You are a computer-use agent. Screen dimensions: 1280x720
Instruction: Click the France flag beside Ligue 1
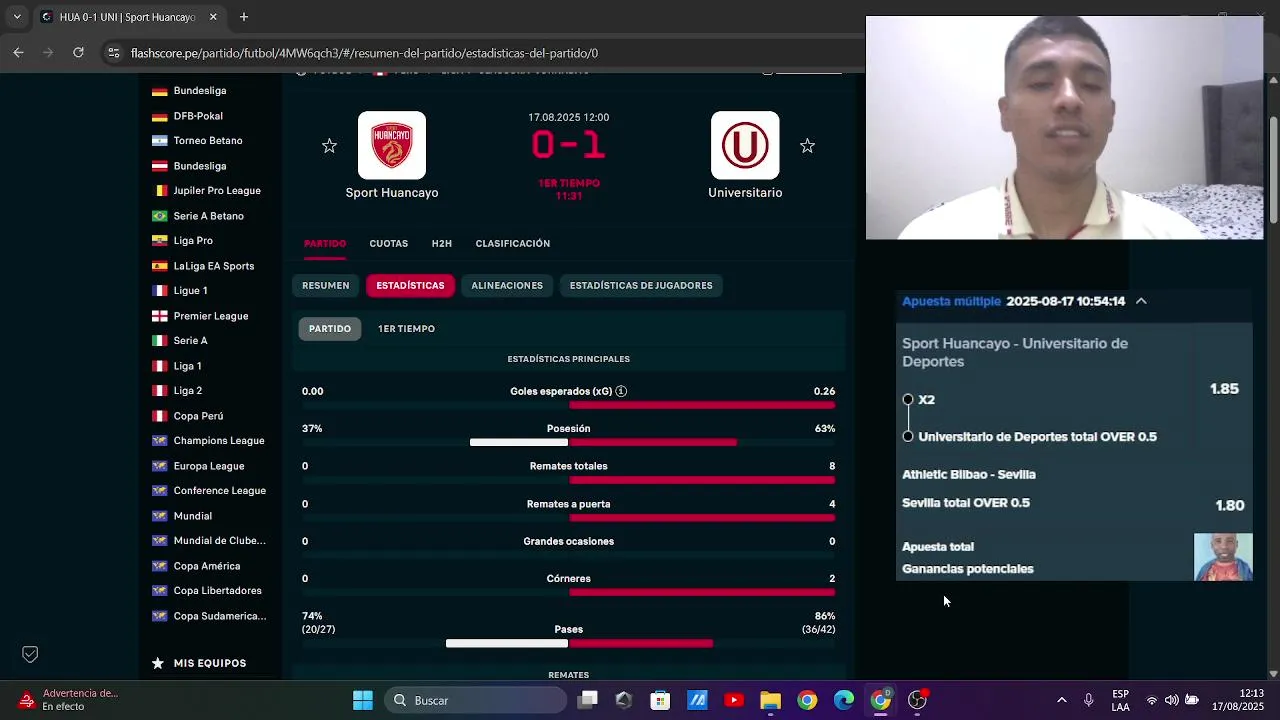point(159,291)
